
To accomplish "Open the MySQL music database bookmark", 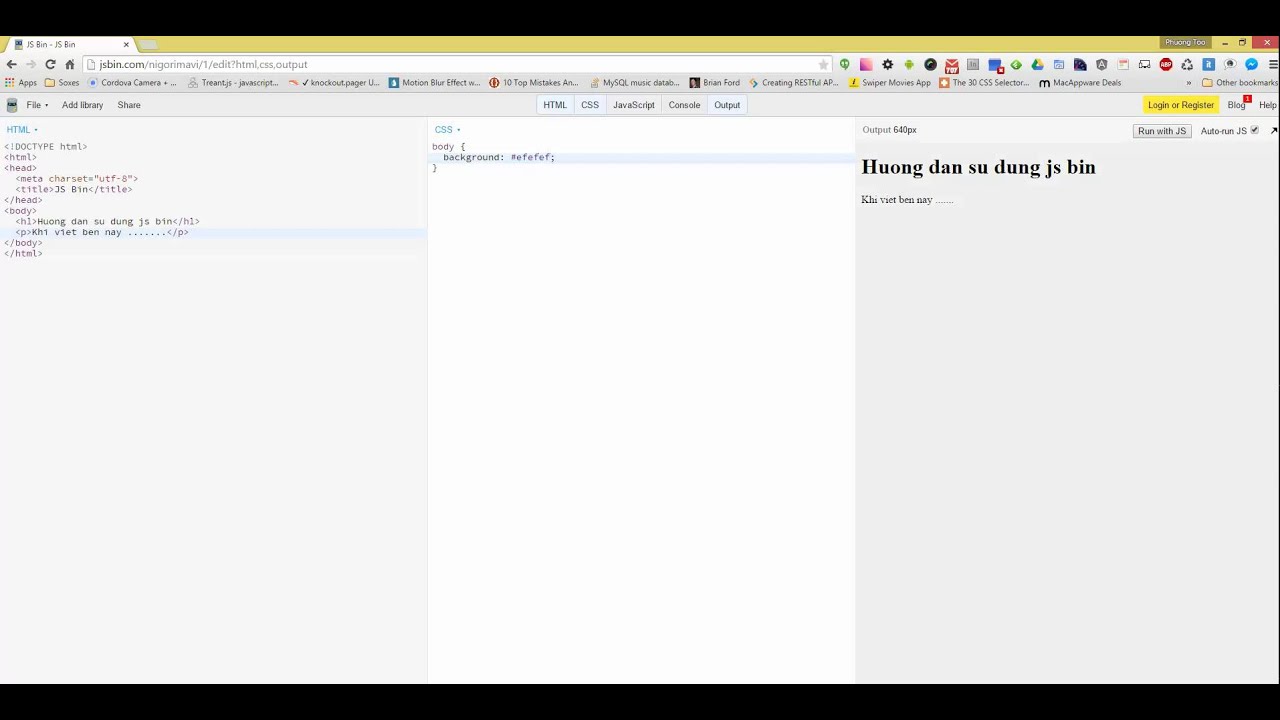I will tap(634, 83).
